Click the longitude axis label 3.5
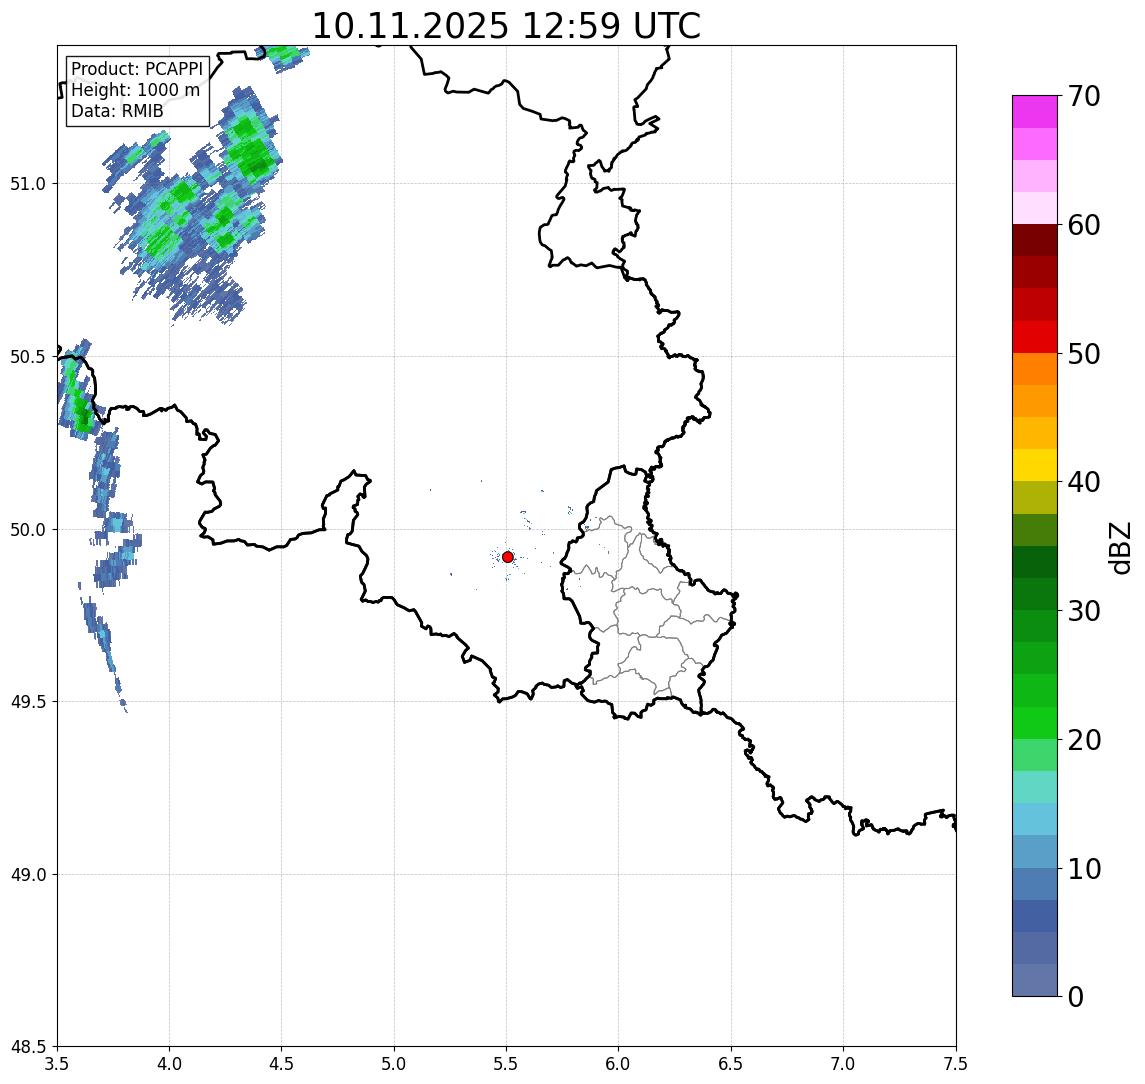 click(x=57, y=1064)
